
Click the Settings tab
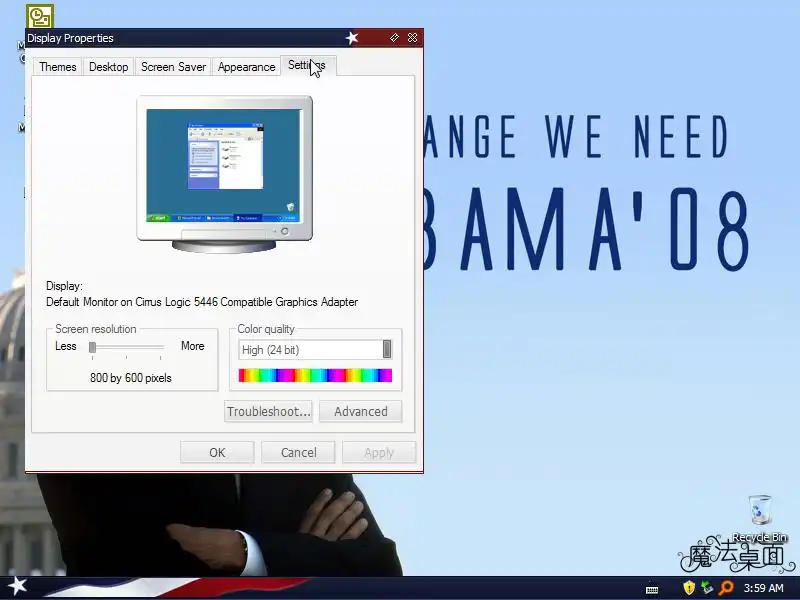pyautogui.click(x=308, y=65)
